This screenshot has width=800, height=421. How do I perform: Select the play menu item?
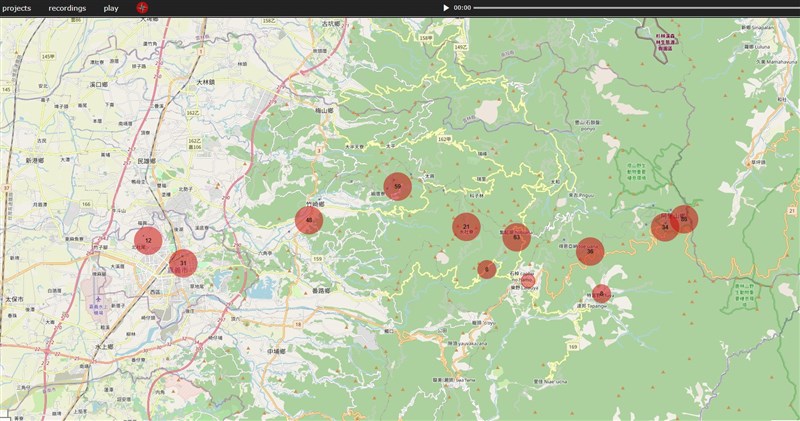(x=111, y=8)
